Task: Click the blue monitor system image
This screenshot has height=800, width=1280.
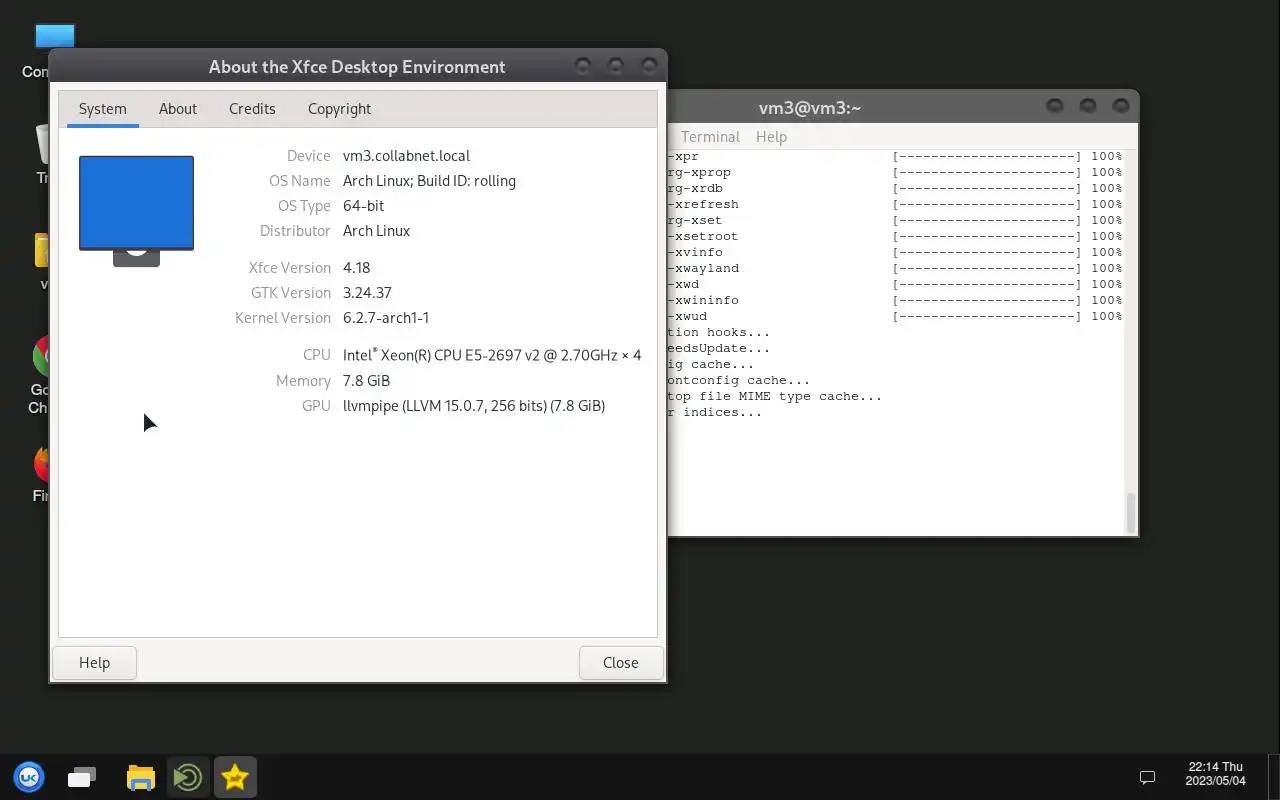Action: 136,211
